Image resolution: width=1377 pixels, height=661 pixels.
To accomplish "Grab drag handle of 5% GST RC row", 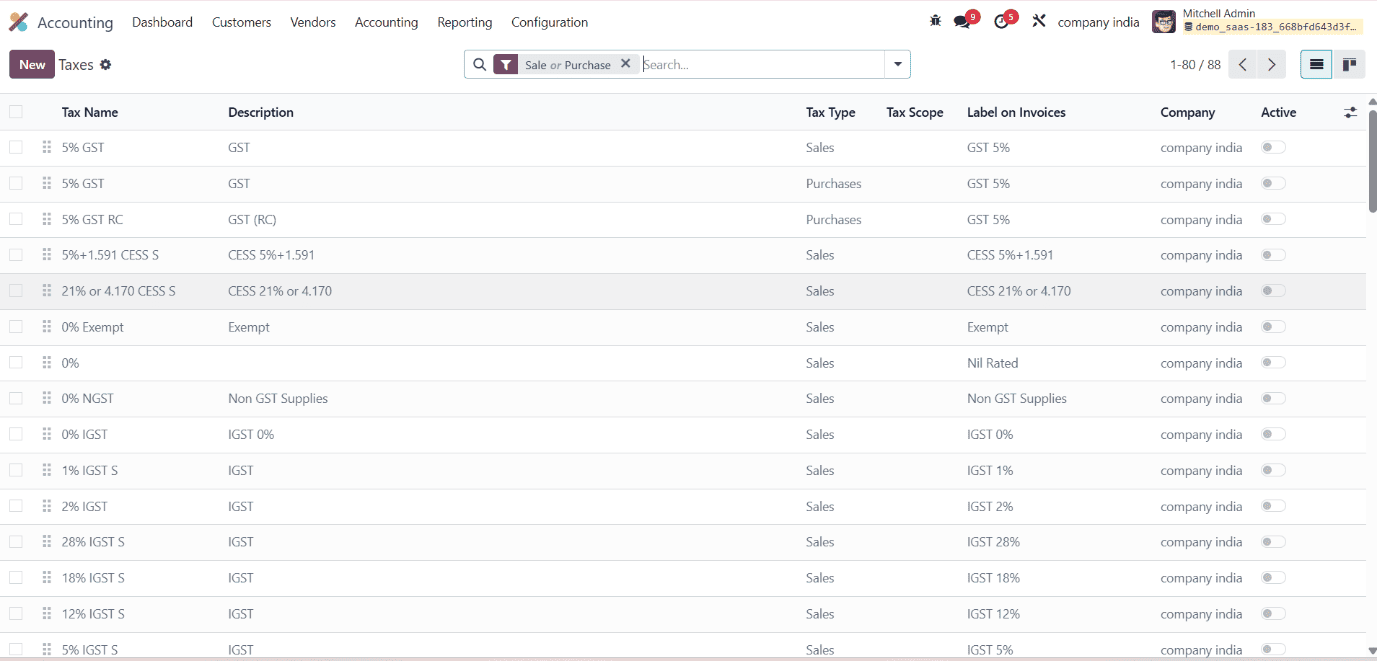I will coord(47,219).
